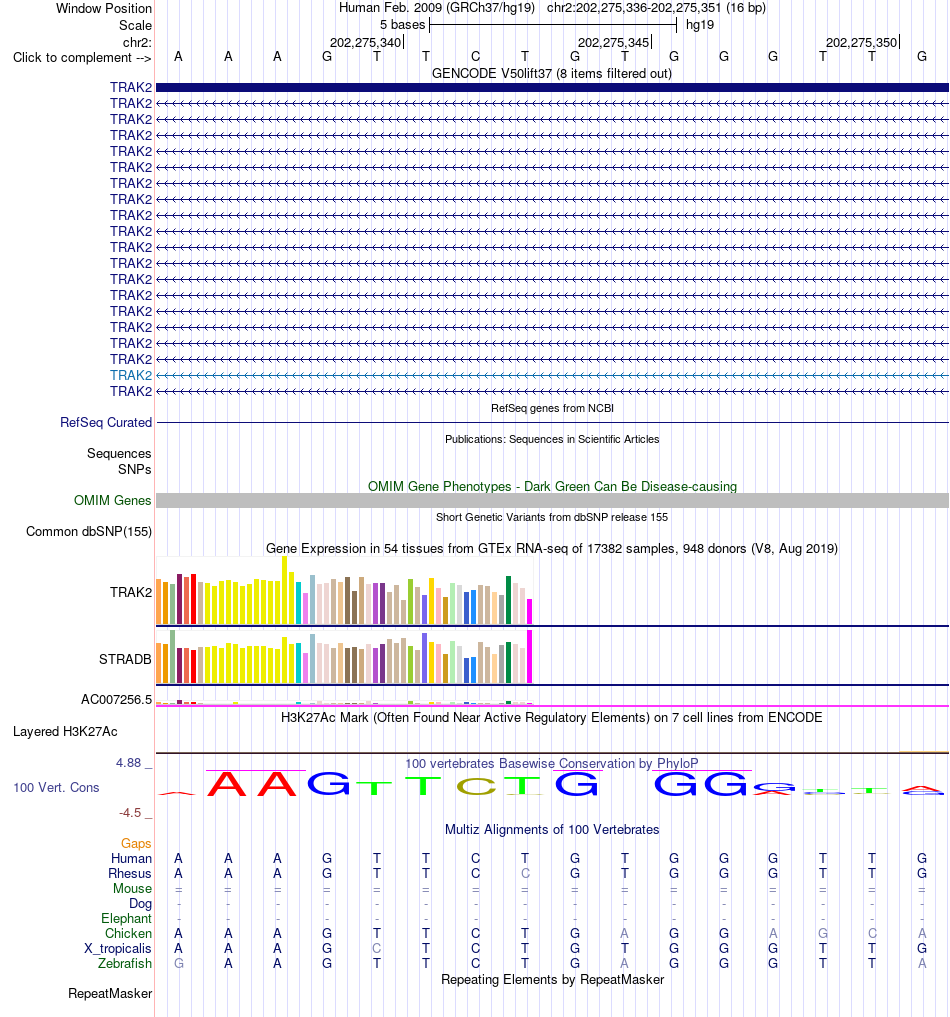Screen dimensions: 950x1017
Task: Click the "AC007256.5" expression label
Action: (116, 699)
